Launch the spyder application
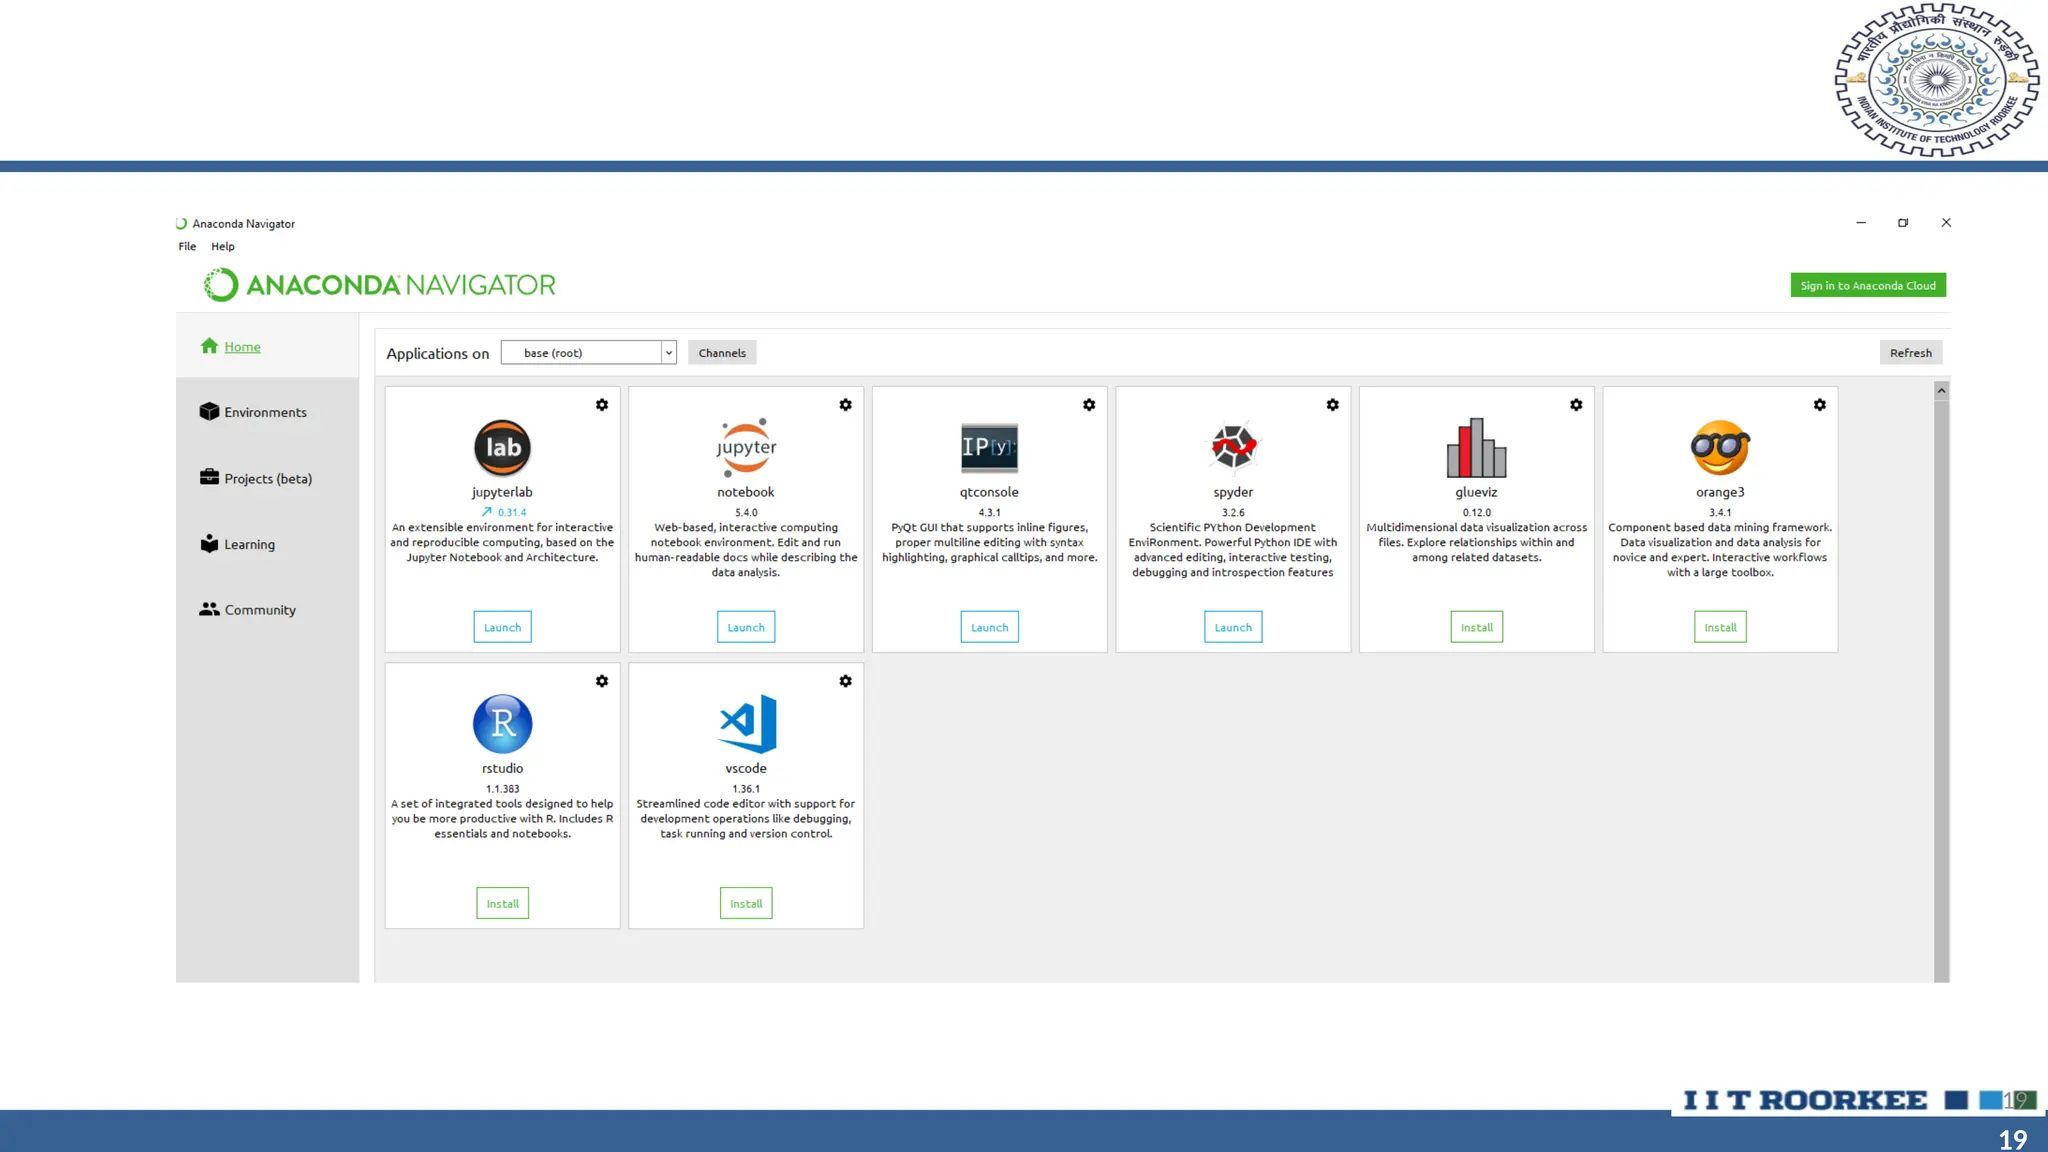 coord(1233,627)
